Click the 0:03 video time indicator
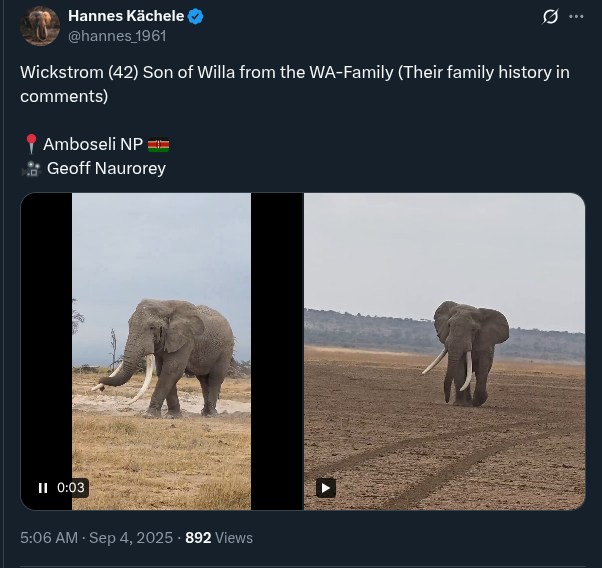The width and height of the screenshot is (602, 568). pos(71,488)
